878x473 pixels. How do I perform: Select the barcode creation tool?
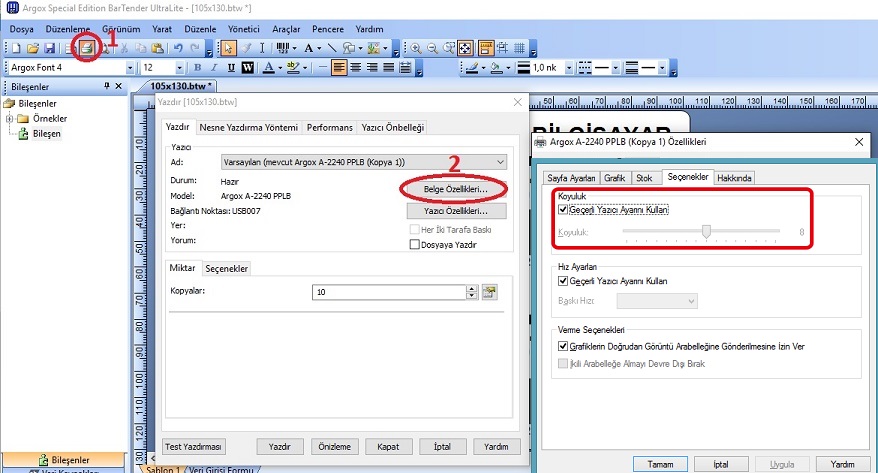[284, 48]
